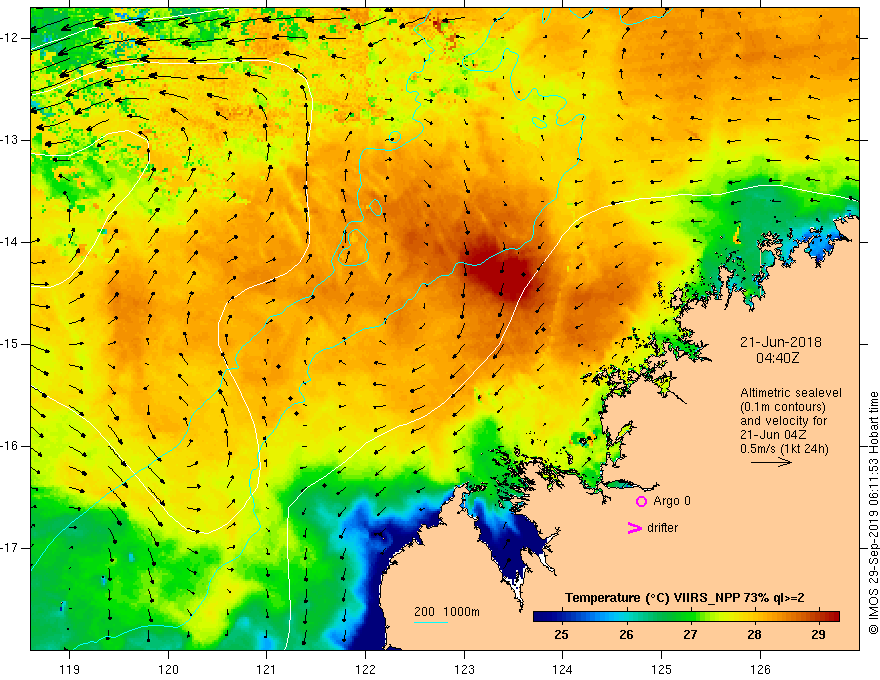Click the colorbar value 27
The width and height of the screenshot is (880, 680).
tap(690, 635)
